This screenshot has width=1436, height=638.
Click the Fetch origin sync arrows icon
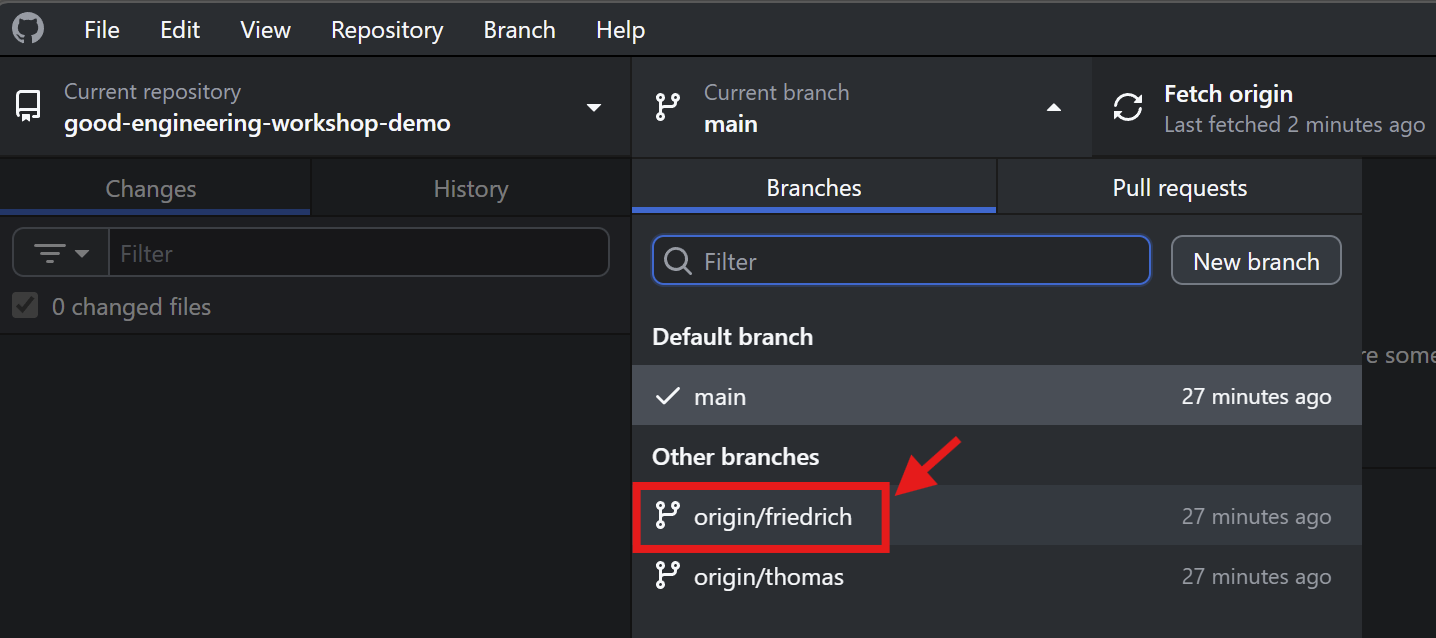[1128, 107]
